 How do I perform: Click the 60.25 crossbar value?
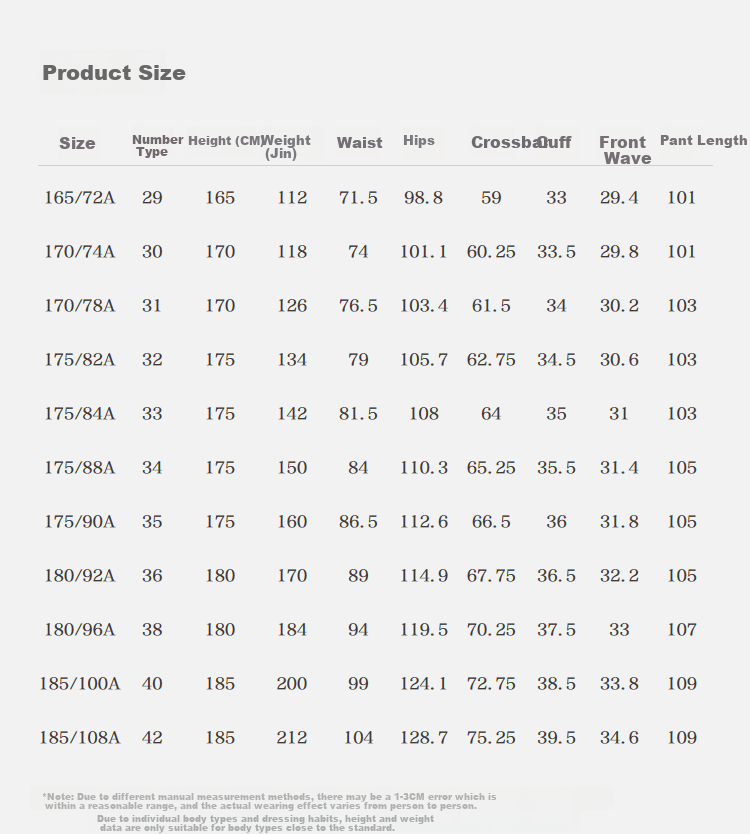click(x=491, y=252)
